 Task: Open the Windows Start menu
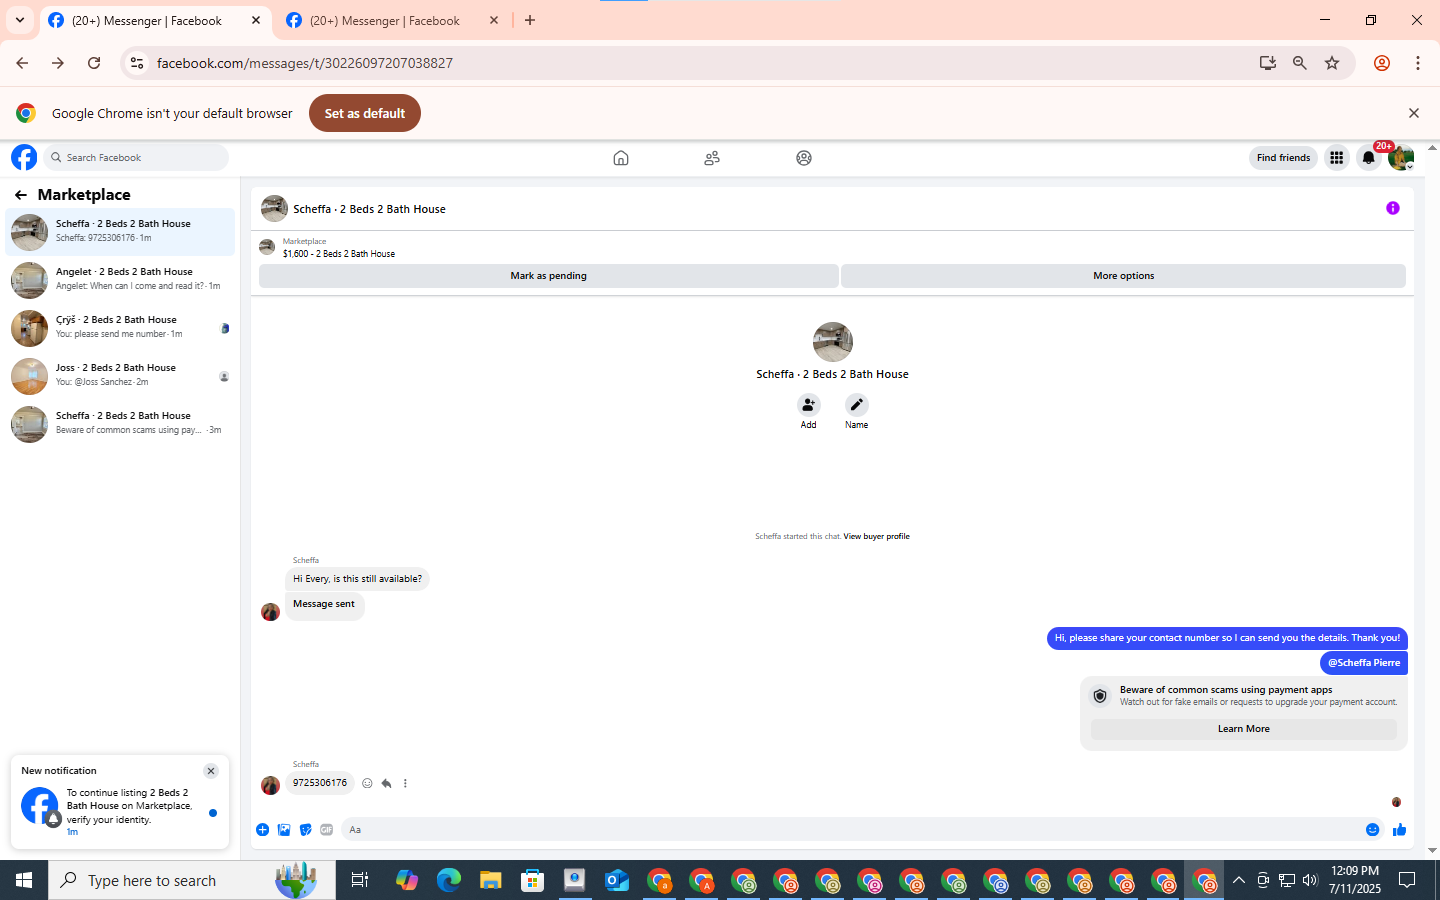24,880
